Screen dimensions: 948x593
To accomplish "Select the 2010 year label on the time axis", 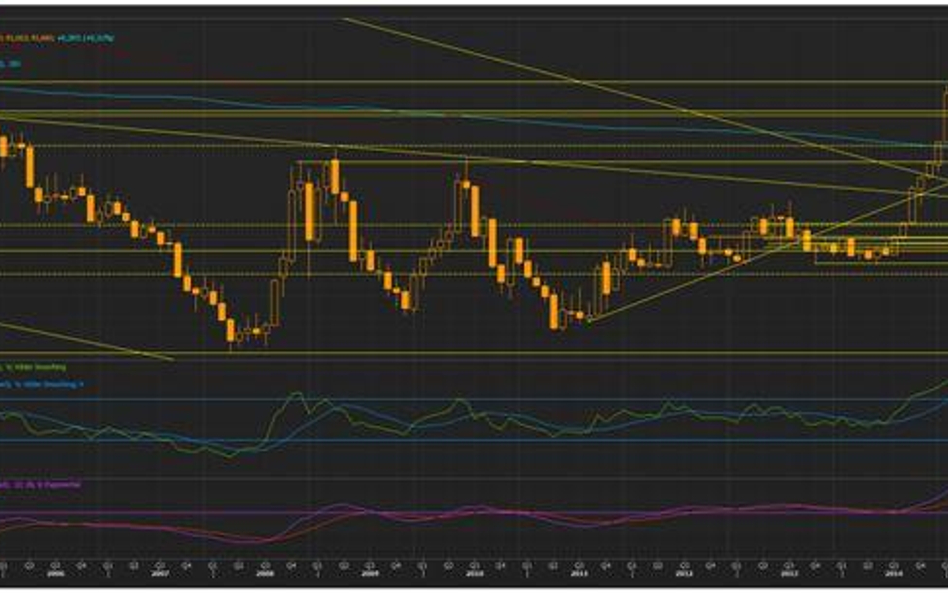I will tap(475, 573).
